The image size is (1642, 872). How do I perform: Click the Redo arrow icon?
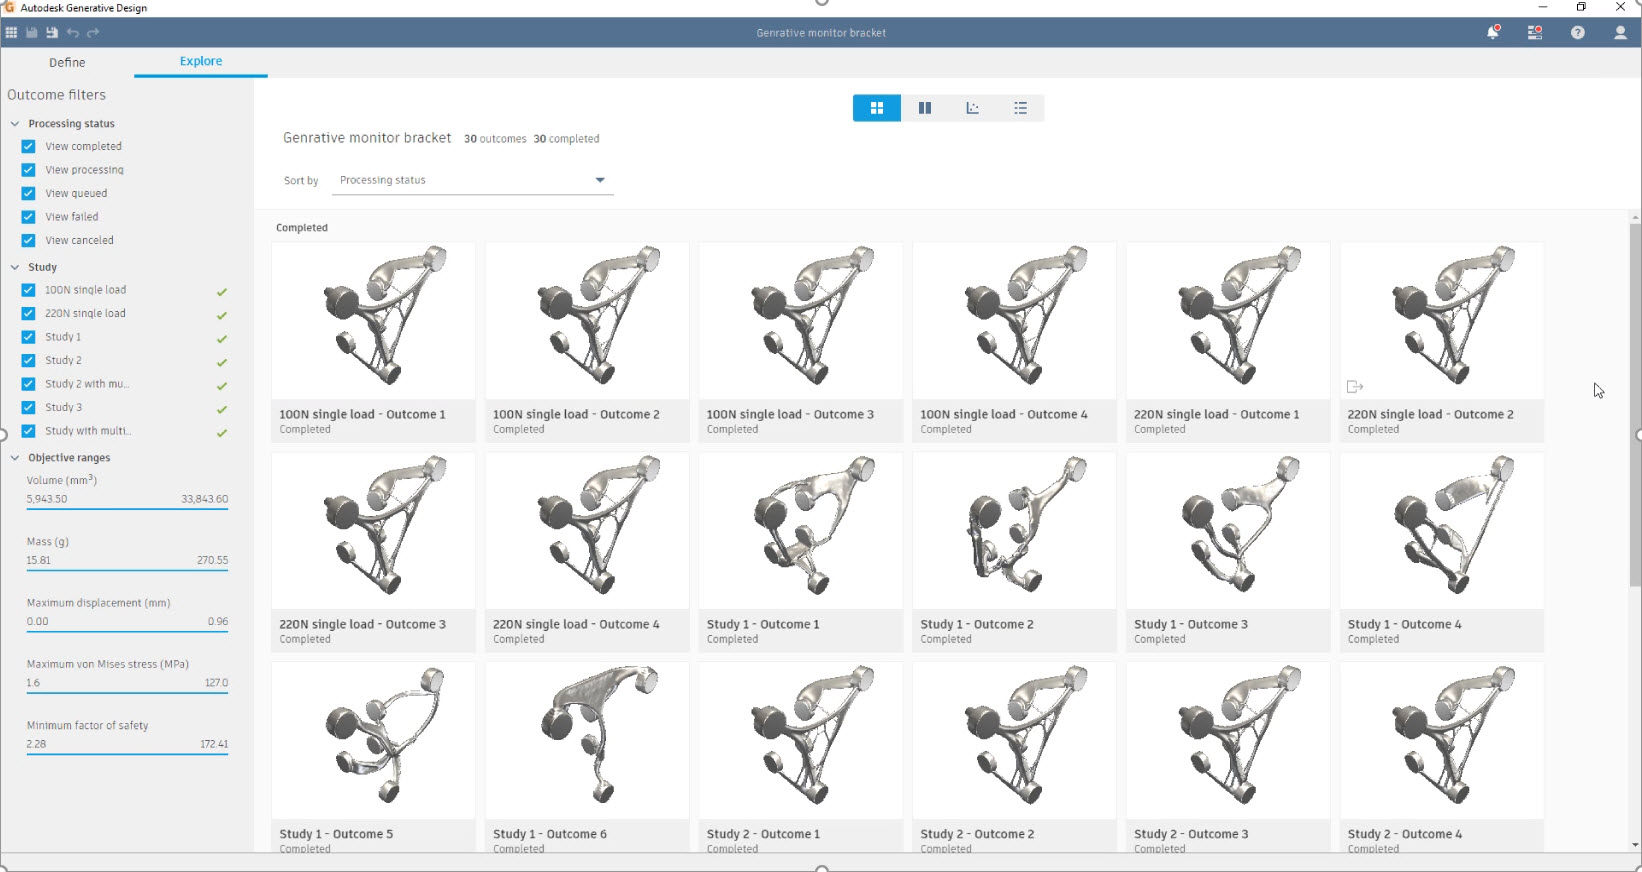[93, 33]
